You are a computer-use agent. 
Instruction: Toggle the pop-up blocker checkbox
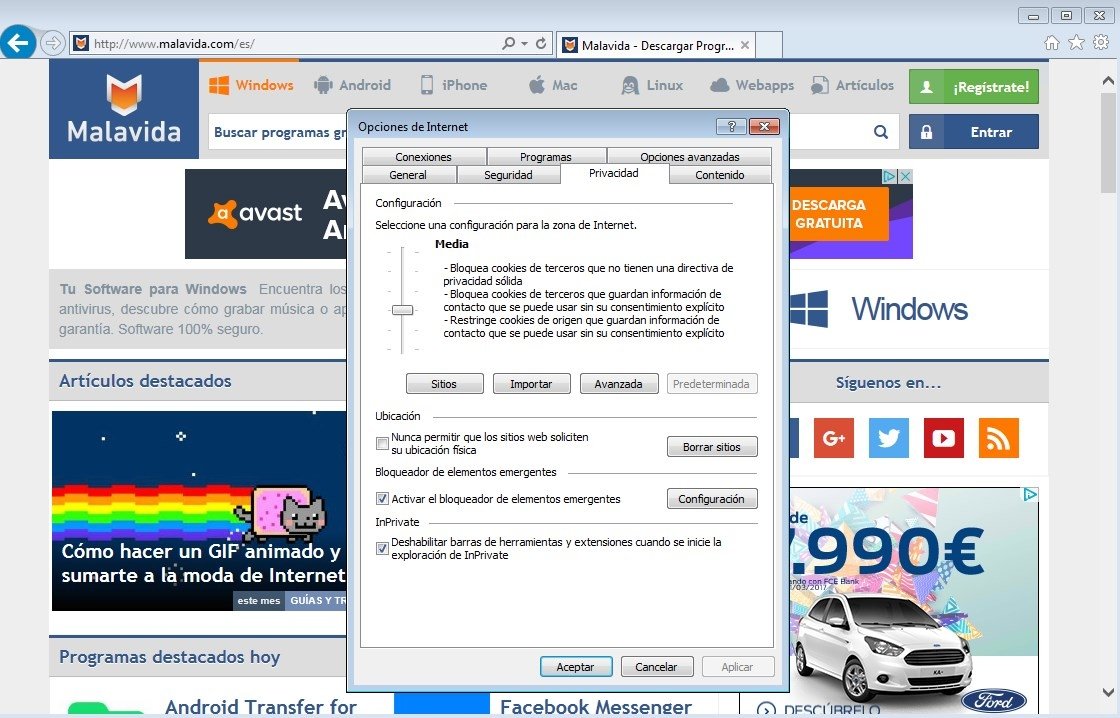pyautogui.click(x=382, y=499)
